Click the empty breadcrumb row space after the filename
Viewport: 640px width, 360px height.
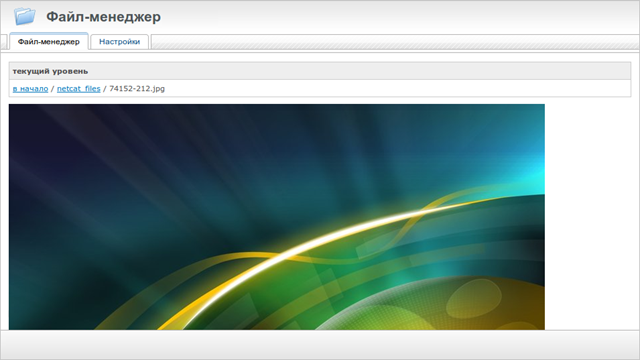tap(398, 89)
